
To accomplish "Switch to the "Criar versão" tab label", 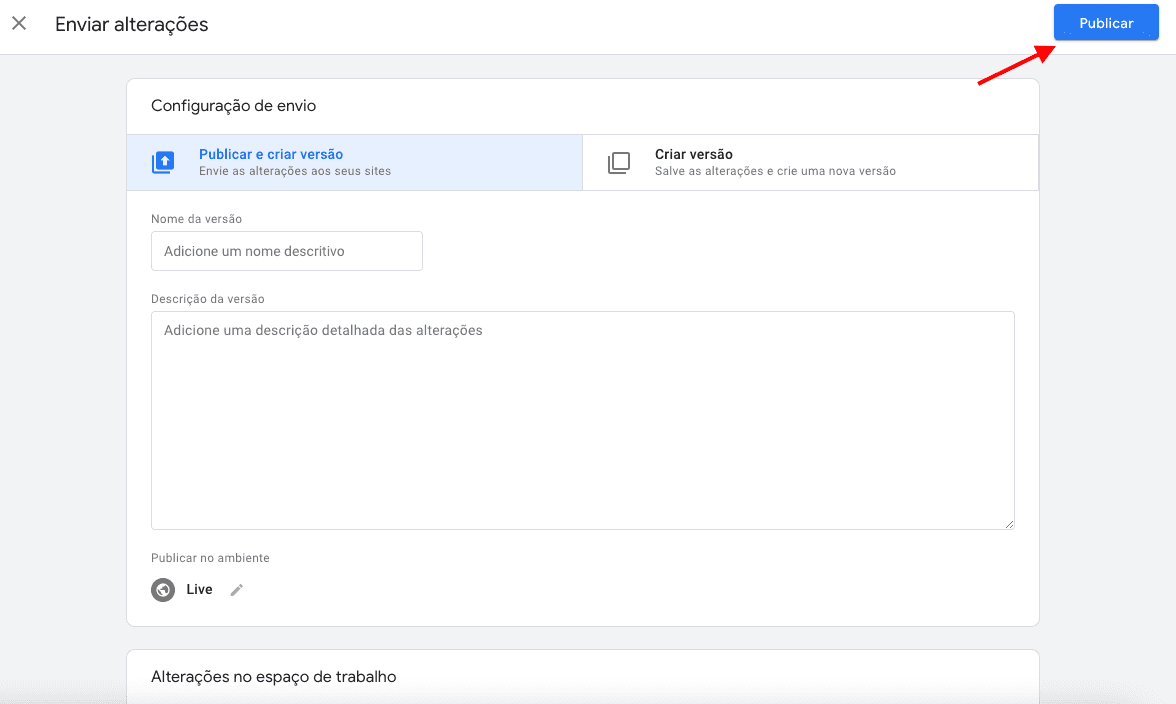I will (693, 154).
